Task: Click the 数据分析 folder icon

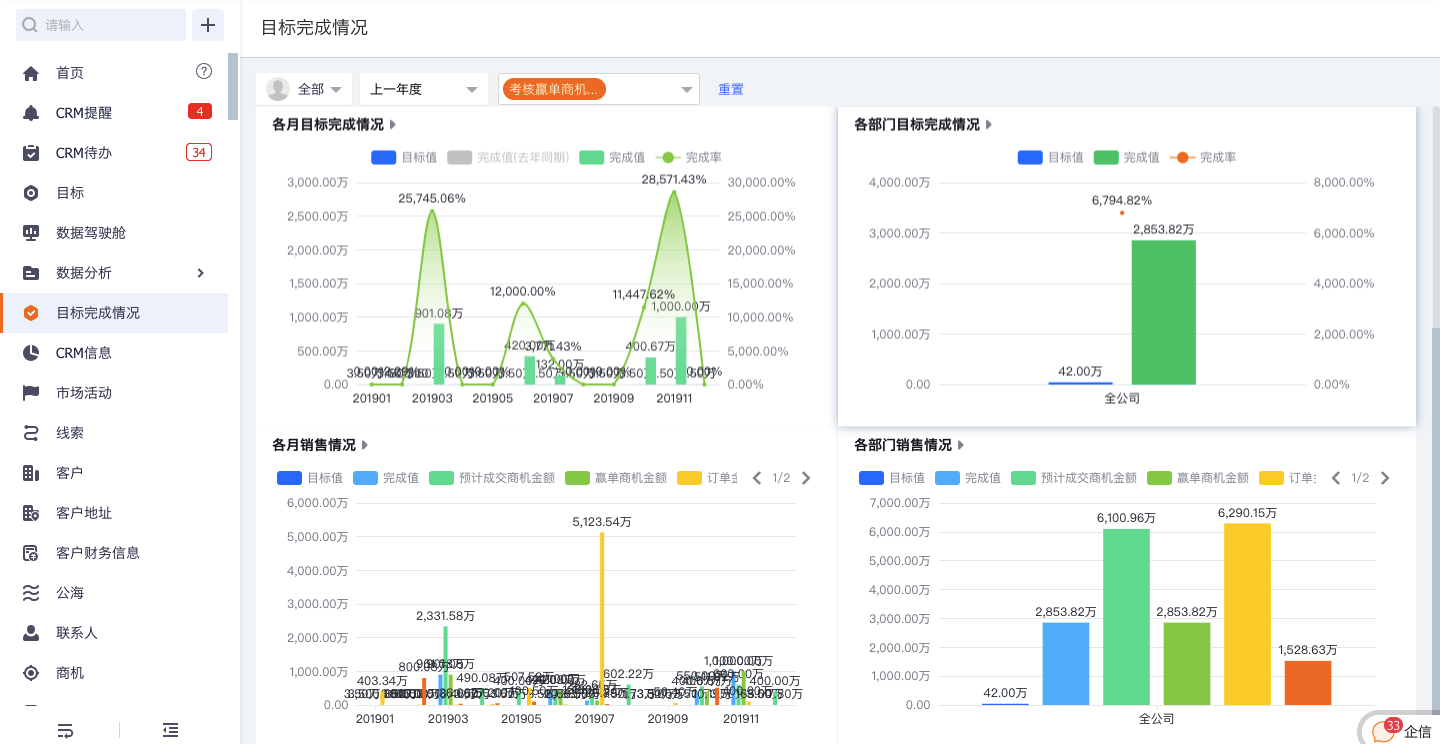Action: point(31,273)
